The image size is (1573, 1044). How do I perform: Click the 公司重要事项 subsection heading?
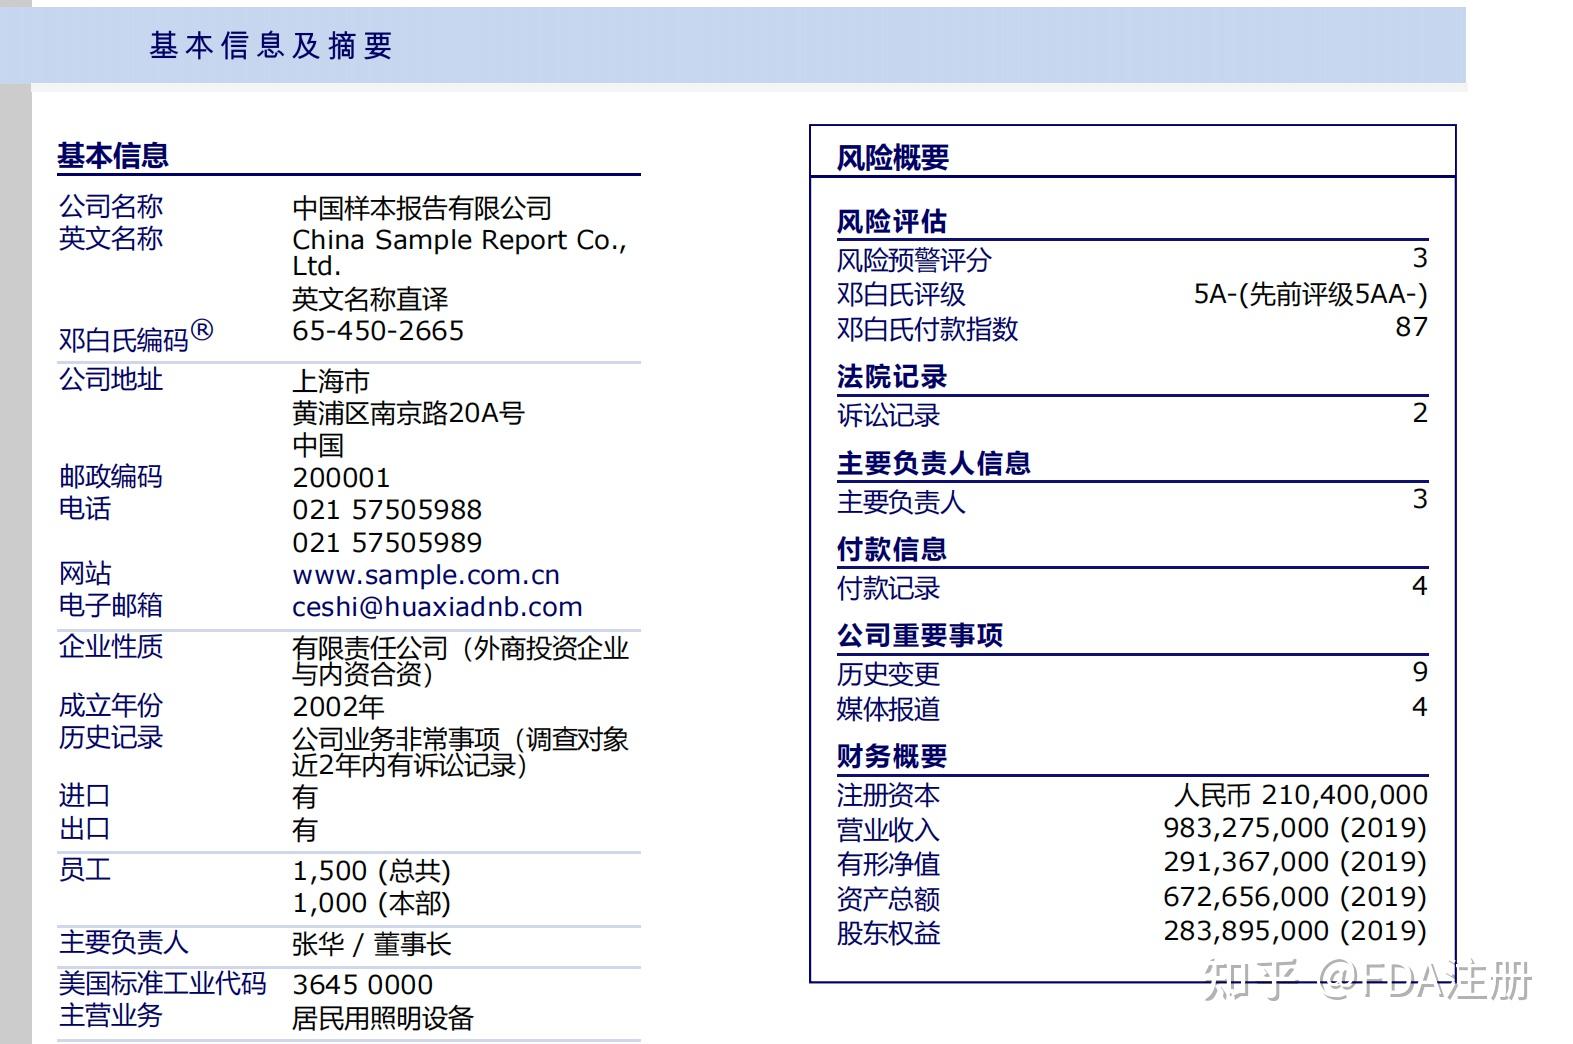[920, 635]
